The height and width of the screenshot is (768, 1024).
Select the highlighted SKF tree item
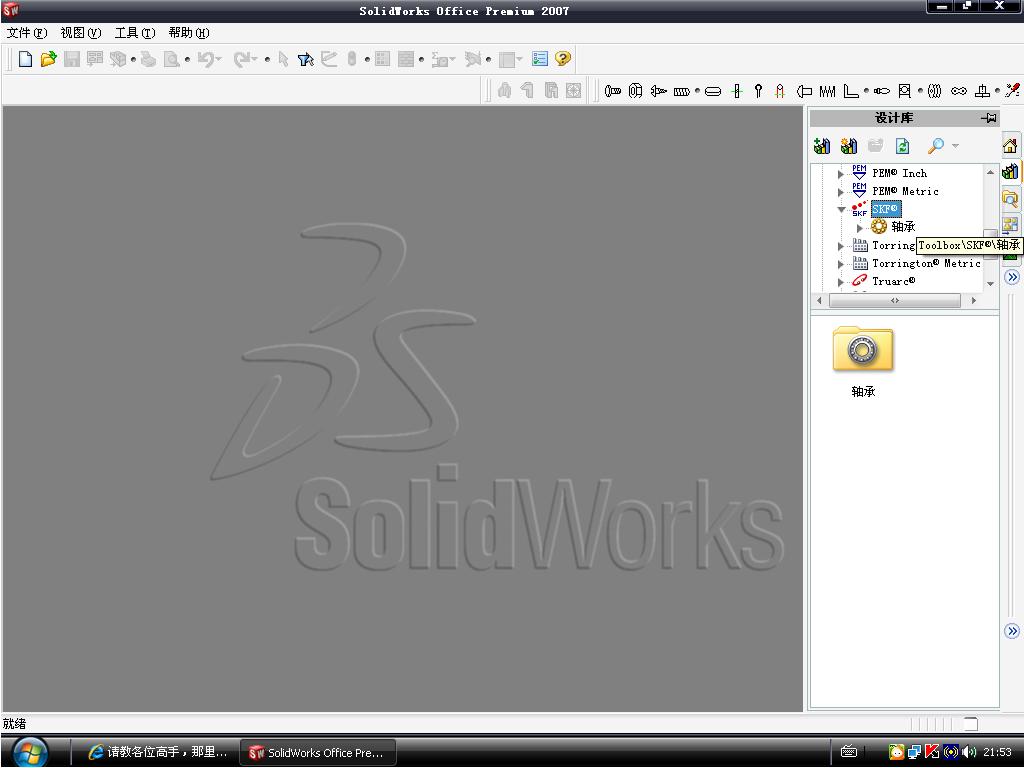click(886, 209)
